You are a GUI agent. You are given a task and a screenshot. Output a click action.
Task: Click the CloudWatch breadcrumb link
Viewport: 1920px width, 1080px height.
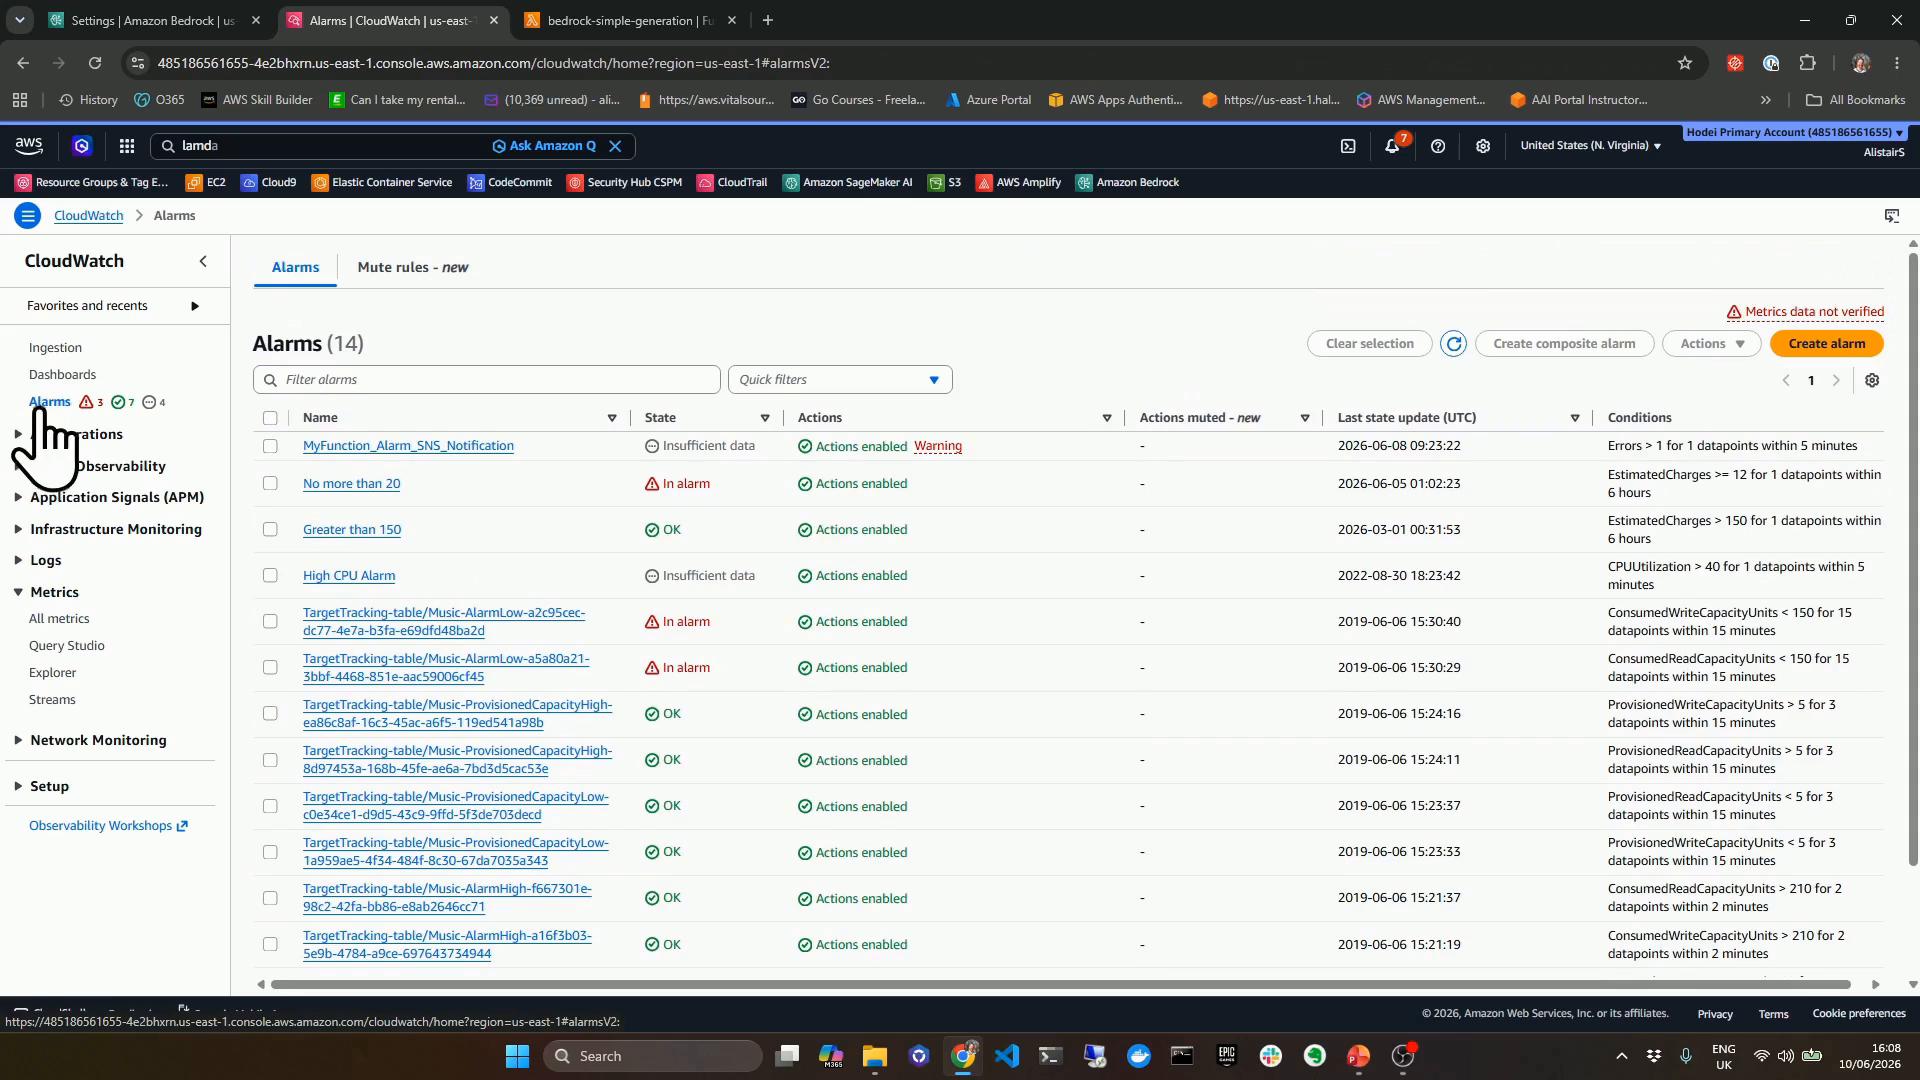click(88, 216)
